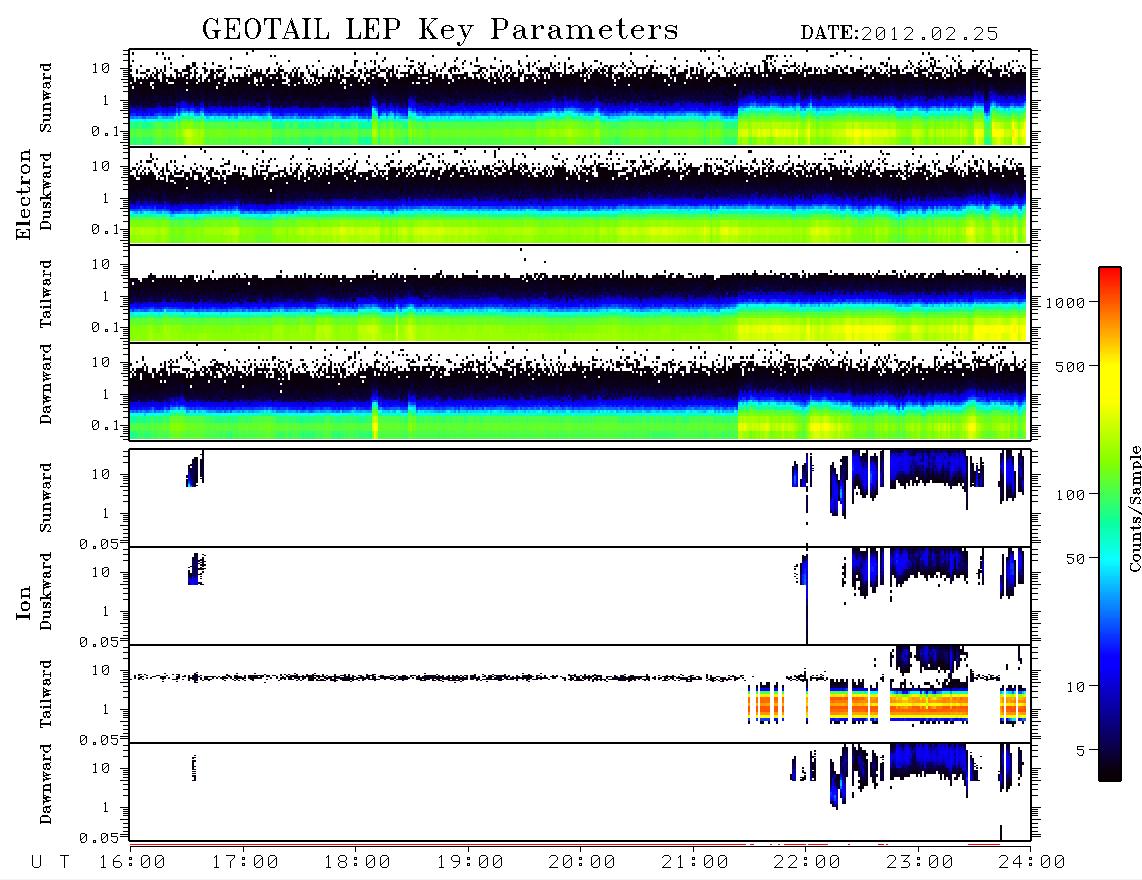
Task: Click the Electron Tailward spectrogram panel
Action: pyautogui.click(x=580, y=294)
